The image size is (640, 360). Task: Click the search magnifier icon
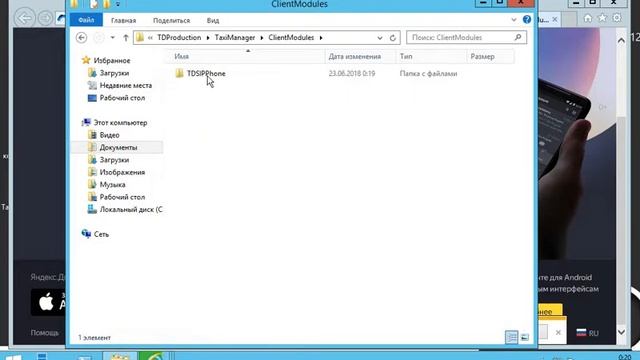coord(518,38)
